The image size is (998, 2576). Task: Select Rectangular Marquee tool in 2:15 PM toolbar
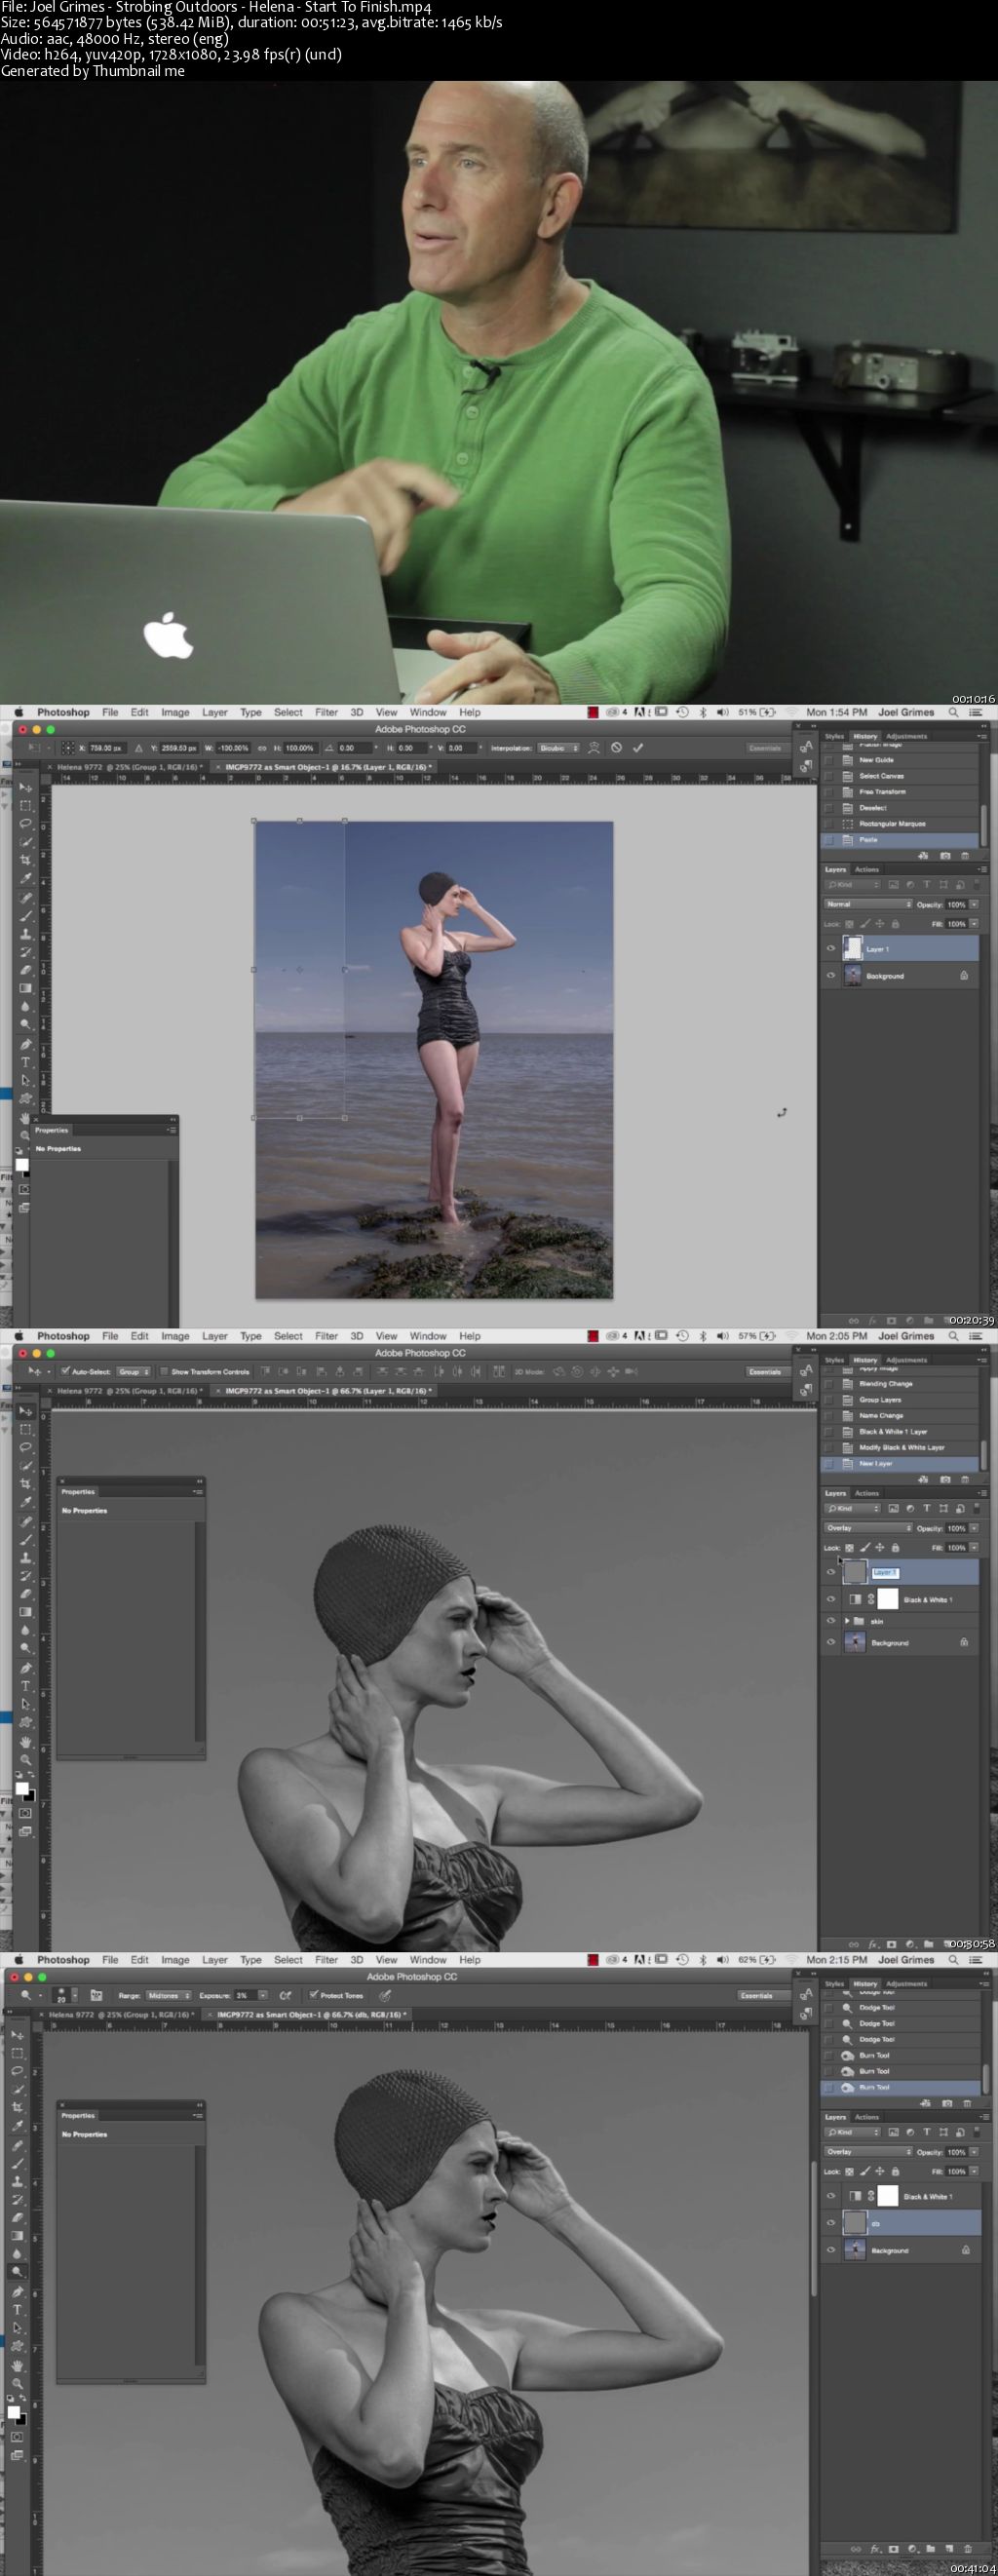[x=17, y=2053]
